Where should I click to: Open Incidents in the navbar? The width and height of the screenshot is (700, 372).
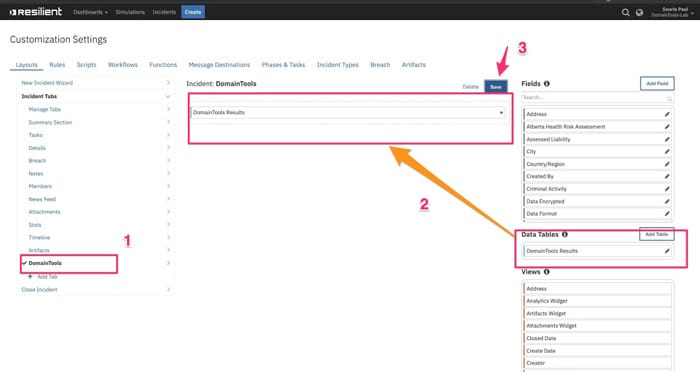[164, 12]
